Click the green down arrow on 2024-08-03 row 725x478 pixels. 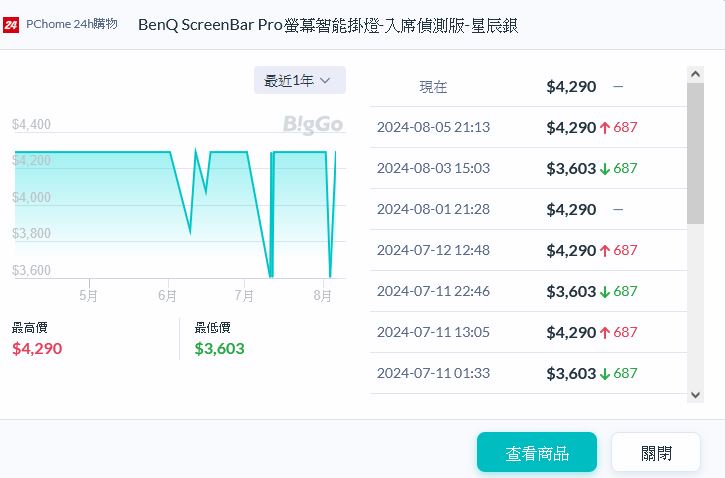605,168
